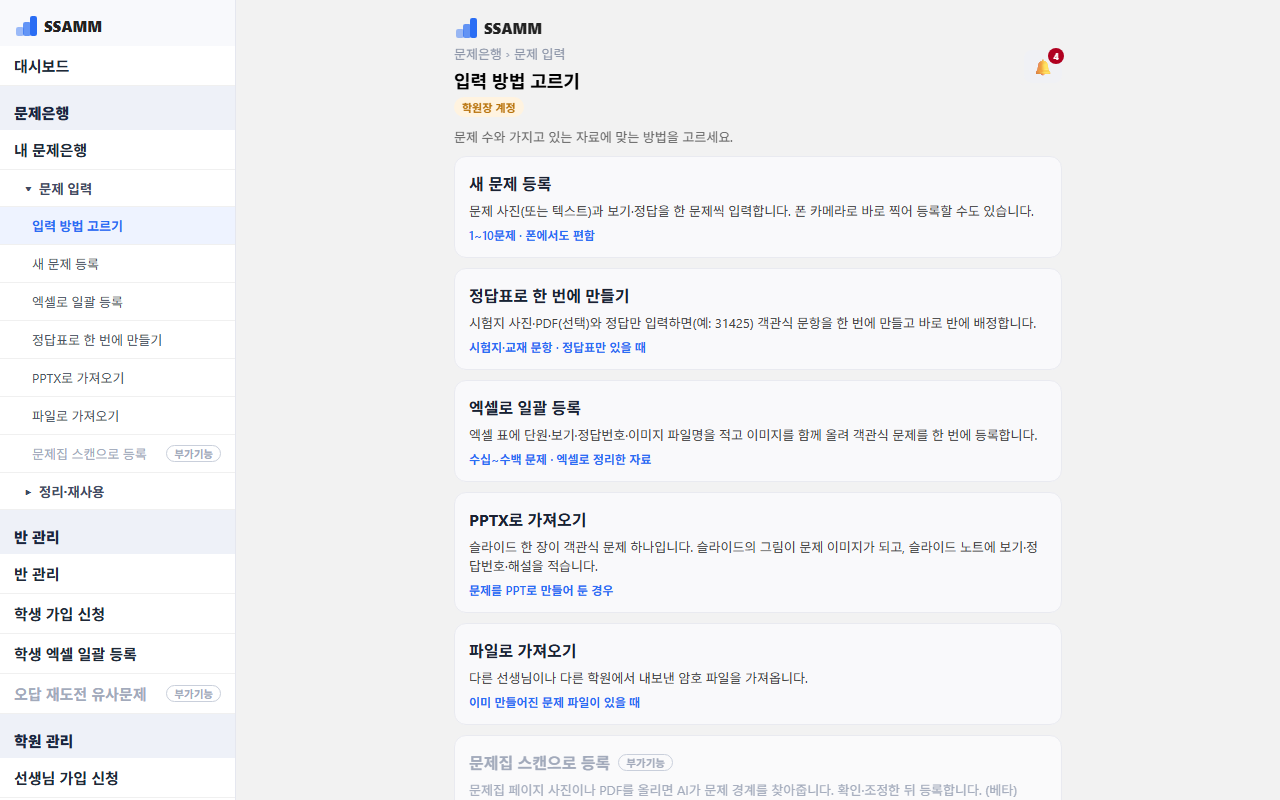The image size is (1280, 800).
Task: Open 대시보드 in the sidebar
Action: [118, 66]
